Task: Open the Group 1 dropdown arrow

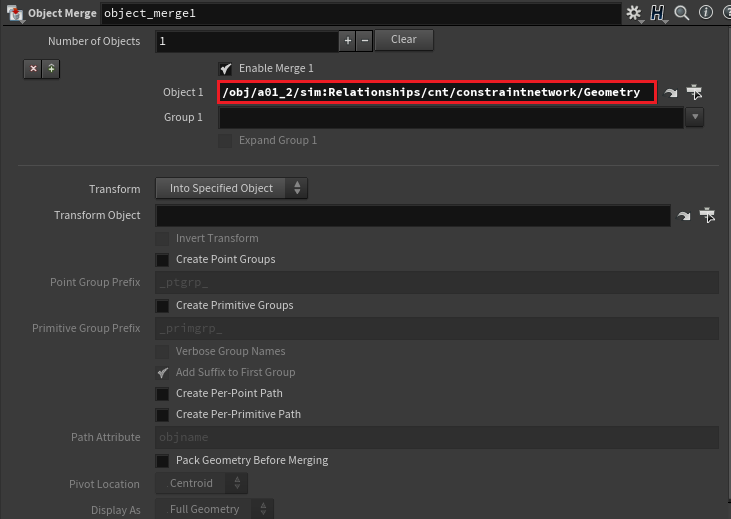Action: click(695, 117)
